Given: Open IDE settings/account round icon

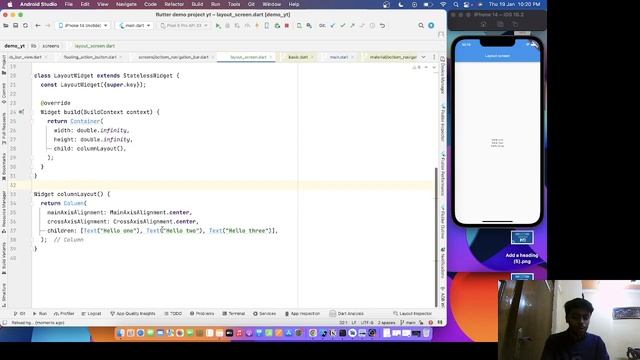Looking at the screenshot, I should pos(431,25).
